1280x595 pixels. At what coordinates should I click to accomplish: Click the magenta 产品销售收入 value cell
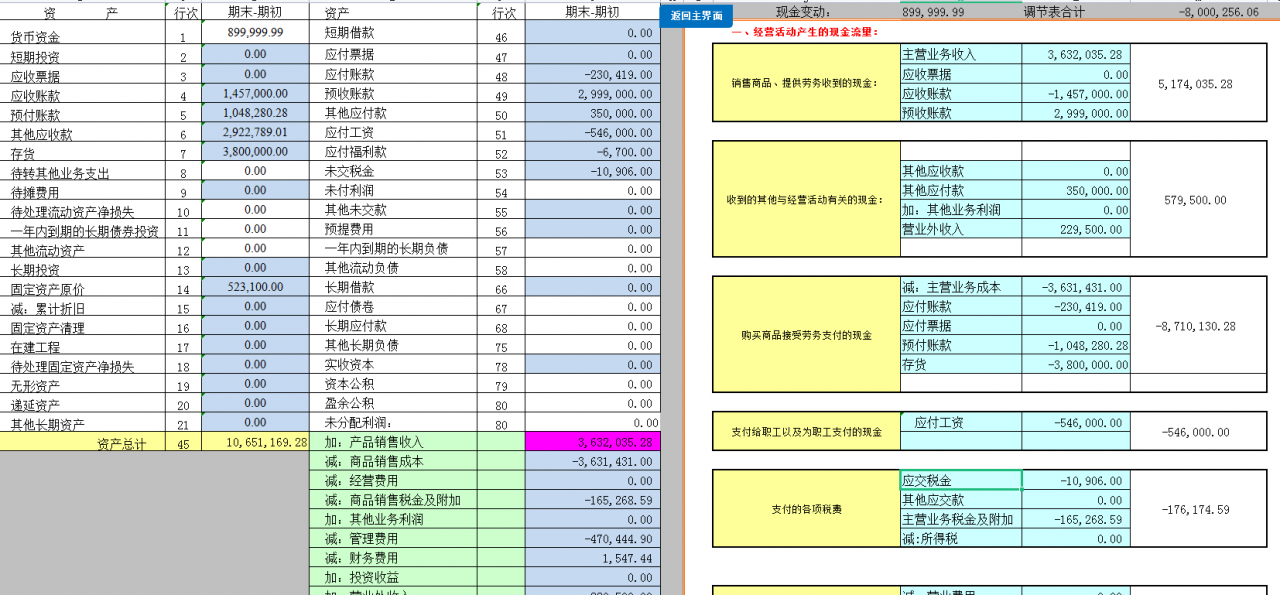point(588,442)
